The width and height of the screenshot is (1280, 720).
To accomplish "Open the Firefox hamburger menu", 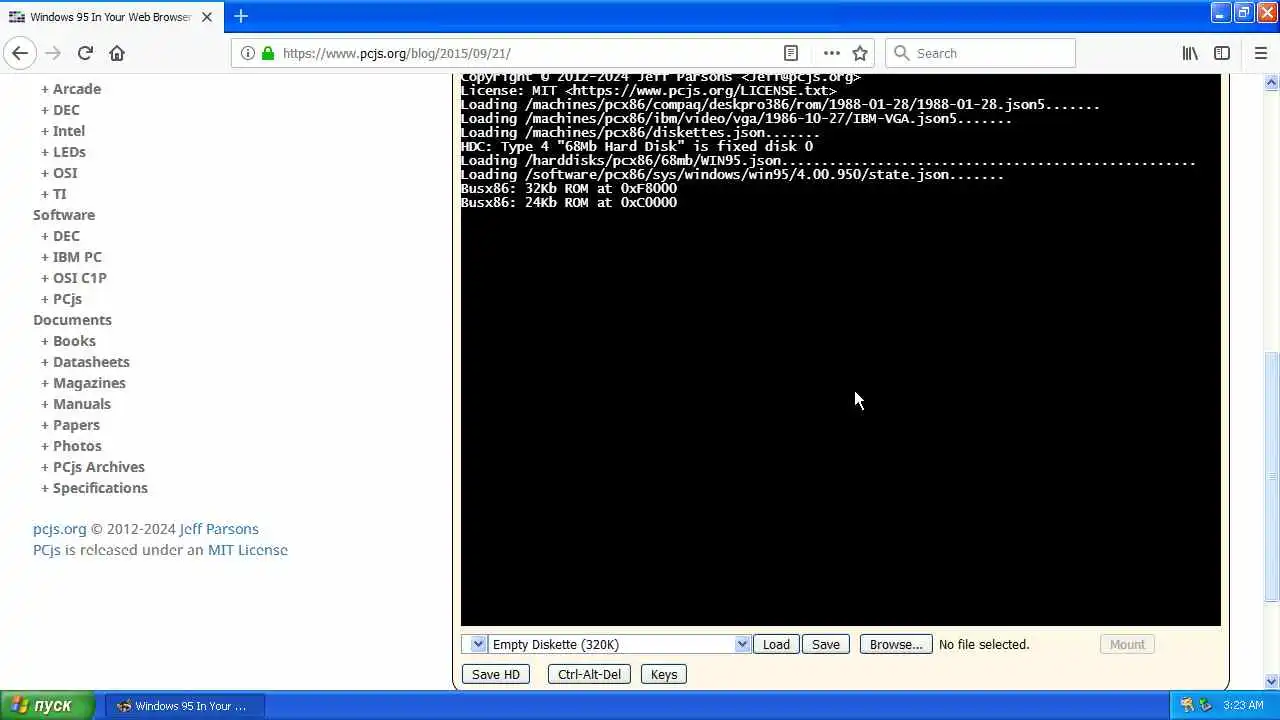I will click(1260, 53).
